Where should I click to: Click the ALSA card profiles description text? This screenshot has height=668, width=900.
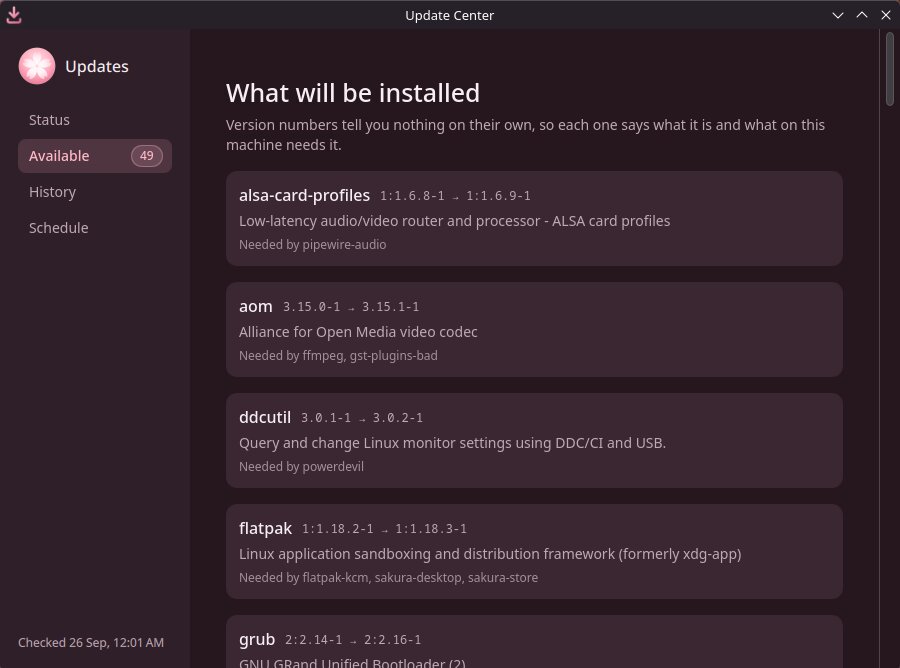[x=455, y=221]
